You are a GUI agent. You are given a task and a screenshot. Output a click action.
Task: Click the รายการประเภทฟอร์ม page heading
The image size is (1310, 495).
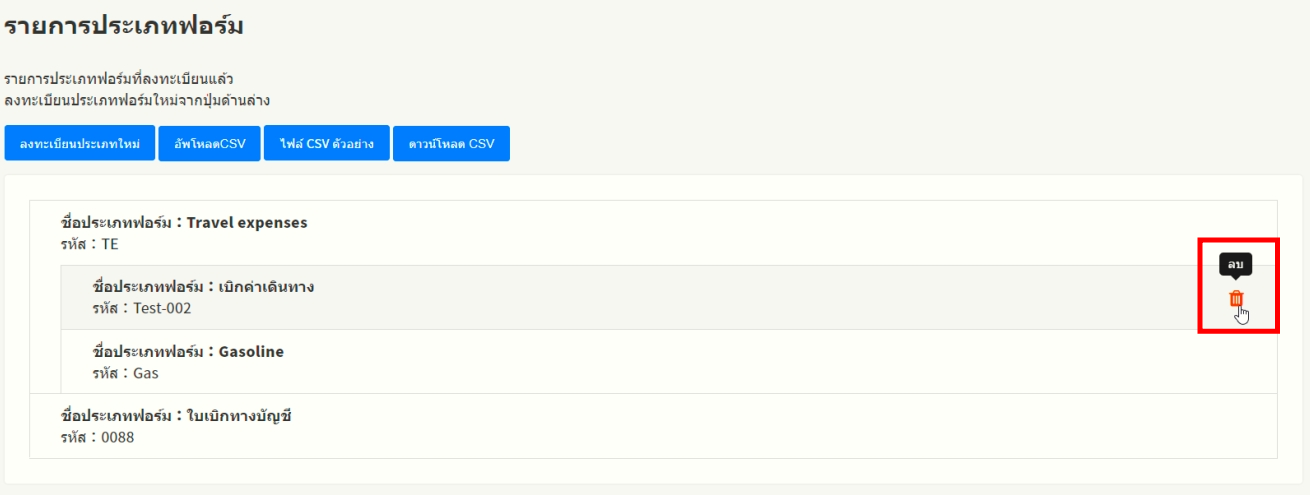pyautogui.click(x=124, y=26)
